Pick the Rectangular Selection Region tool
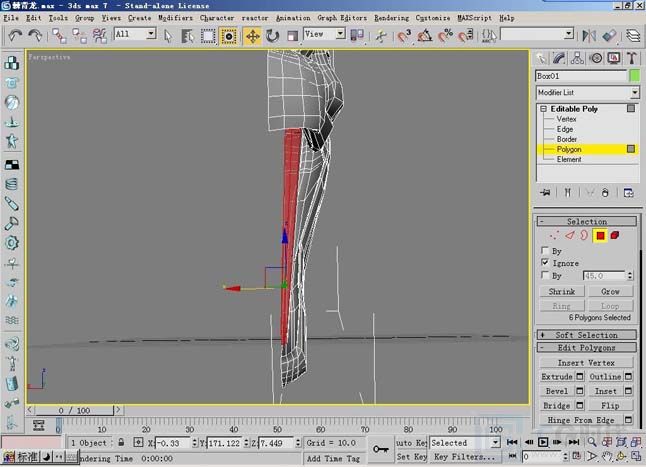This screenshot has width=646, height=467. [x=208, y=36]
